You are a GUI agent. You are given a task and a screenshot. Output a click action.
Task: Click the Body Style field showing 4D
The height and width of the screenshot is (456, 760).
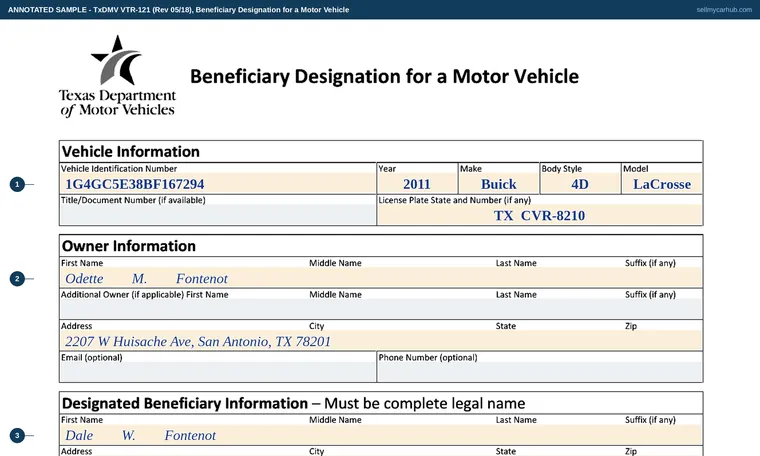coord(580,184)
